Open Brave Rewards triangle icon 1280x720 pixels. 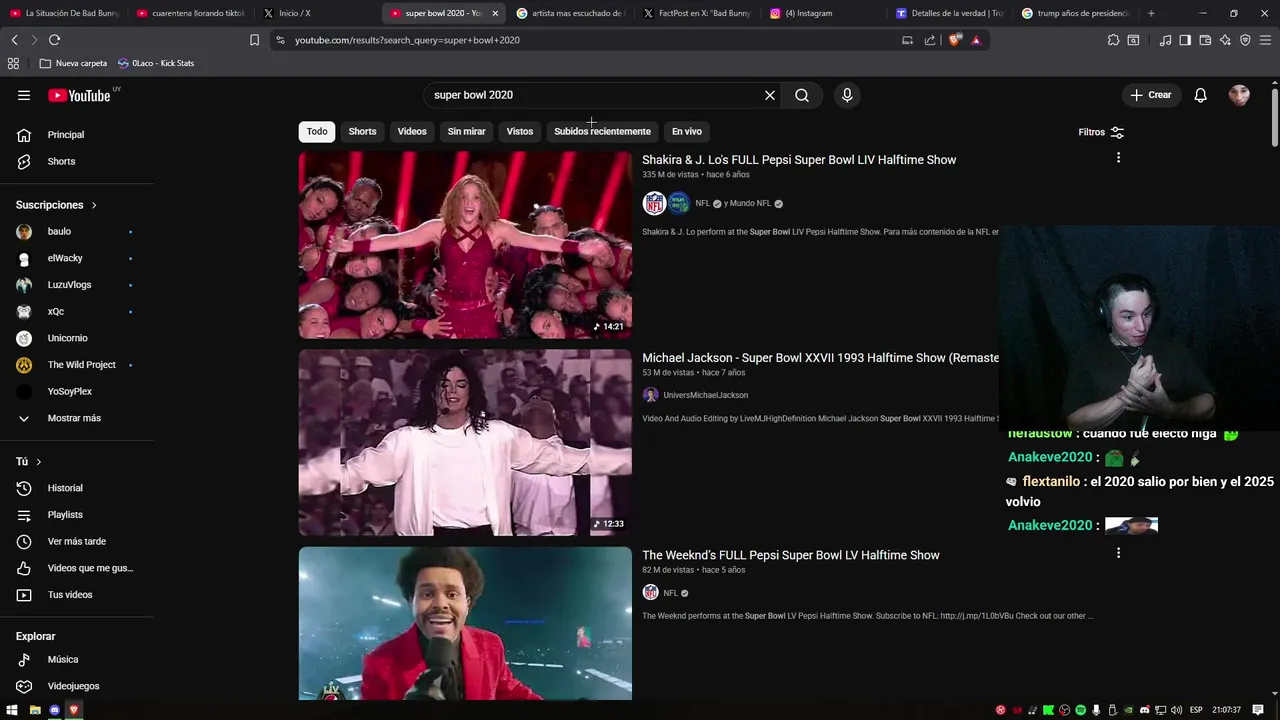click(976, 40)
